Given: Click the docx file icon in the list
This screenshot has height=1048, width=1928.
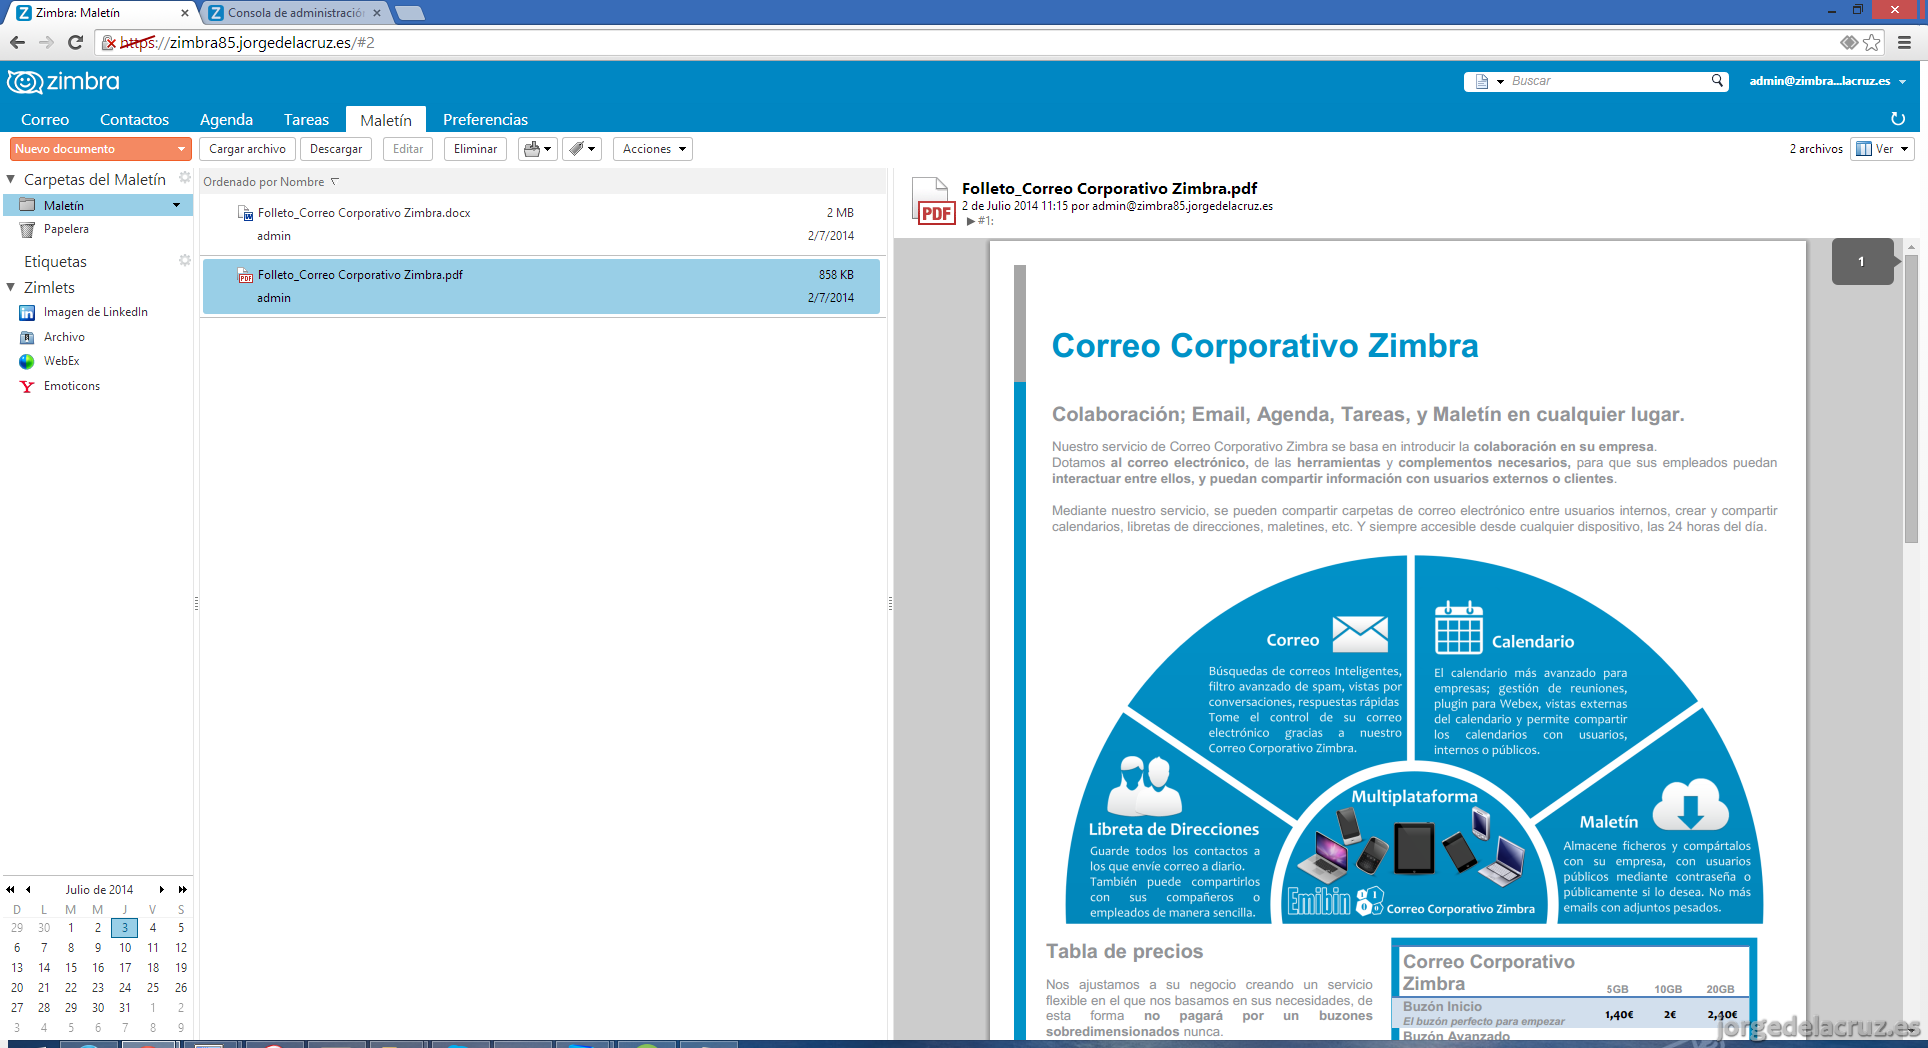Looking at the screenshot, I should (245, 213).
